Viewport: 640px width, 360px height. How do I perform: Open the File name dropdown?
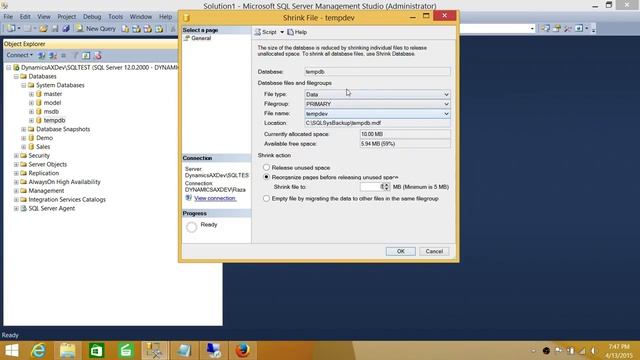click(377, 114)
